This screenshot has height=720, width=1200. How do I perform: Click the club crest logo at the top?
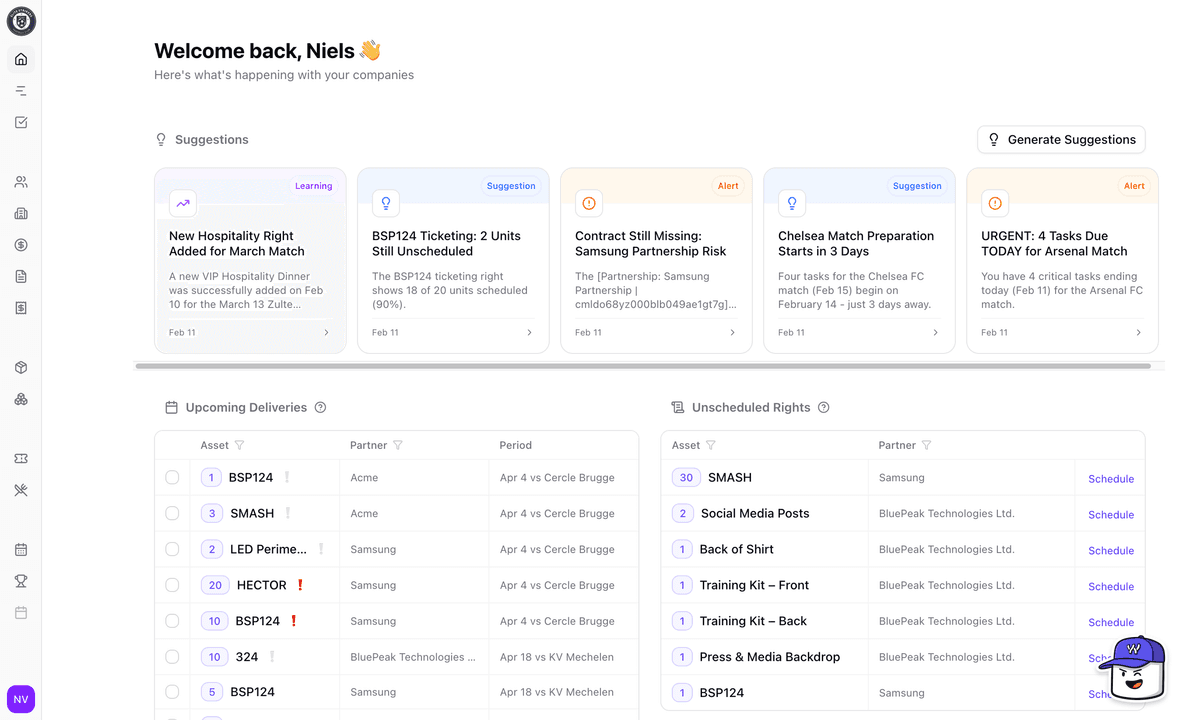(x=21, y=21)
